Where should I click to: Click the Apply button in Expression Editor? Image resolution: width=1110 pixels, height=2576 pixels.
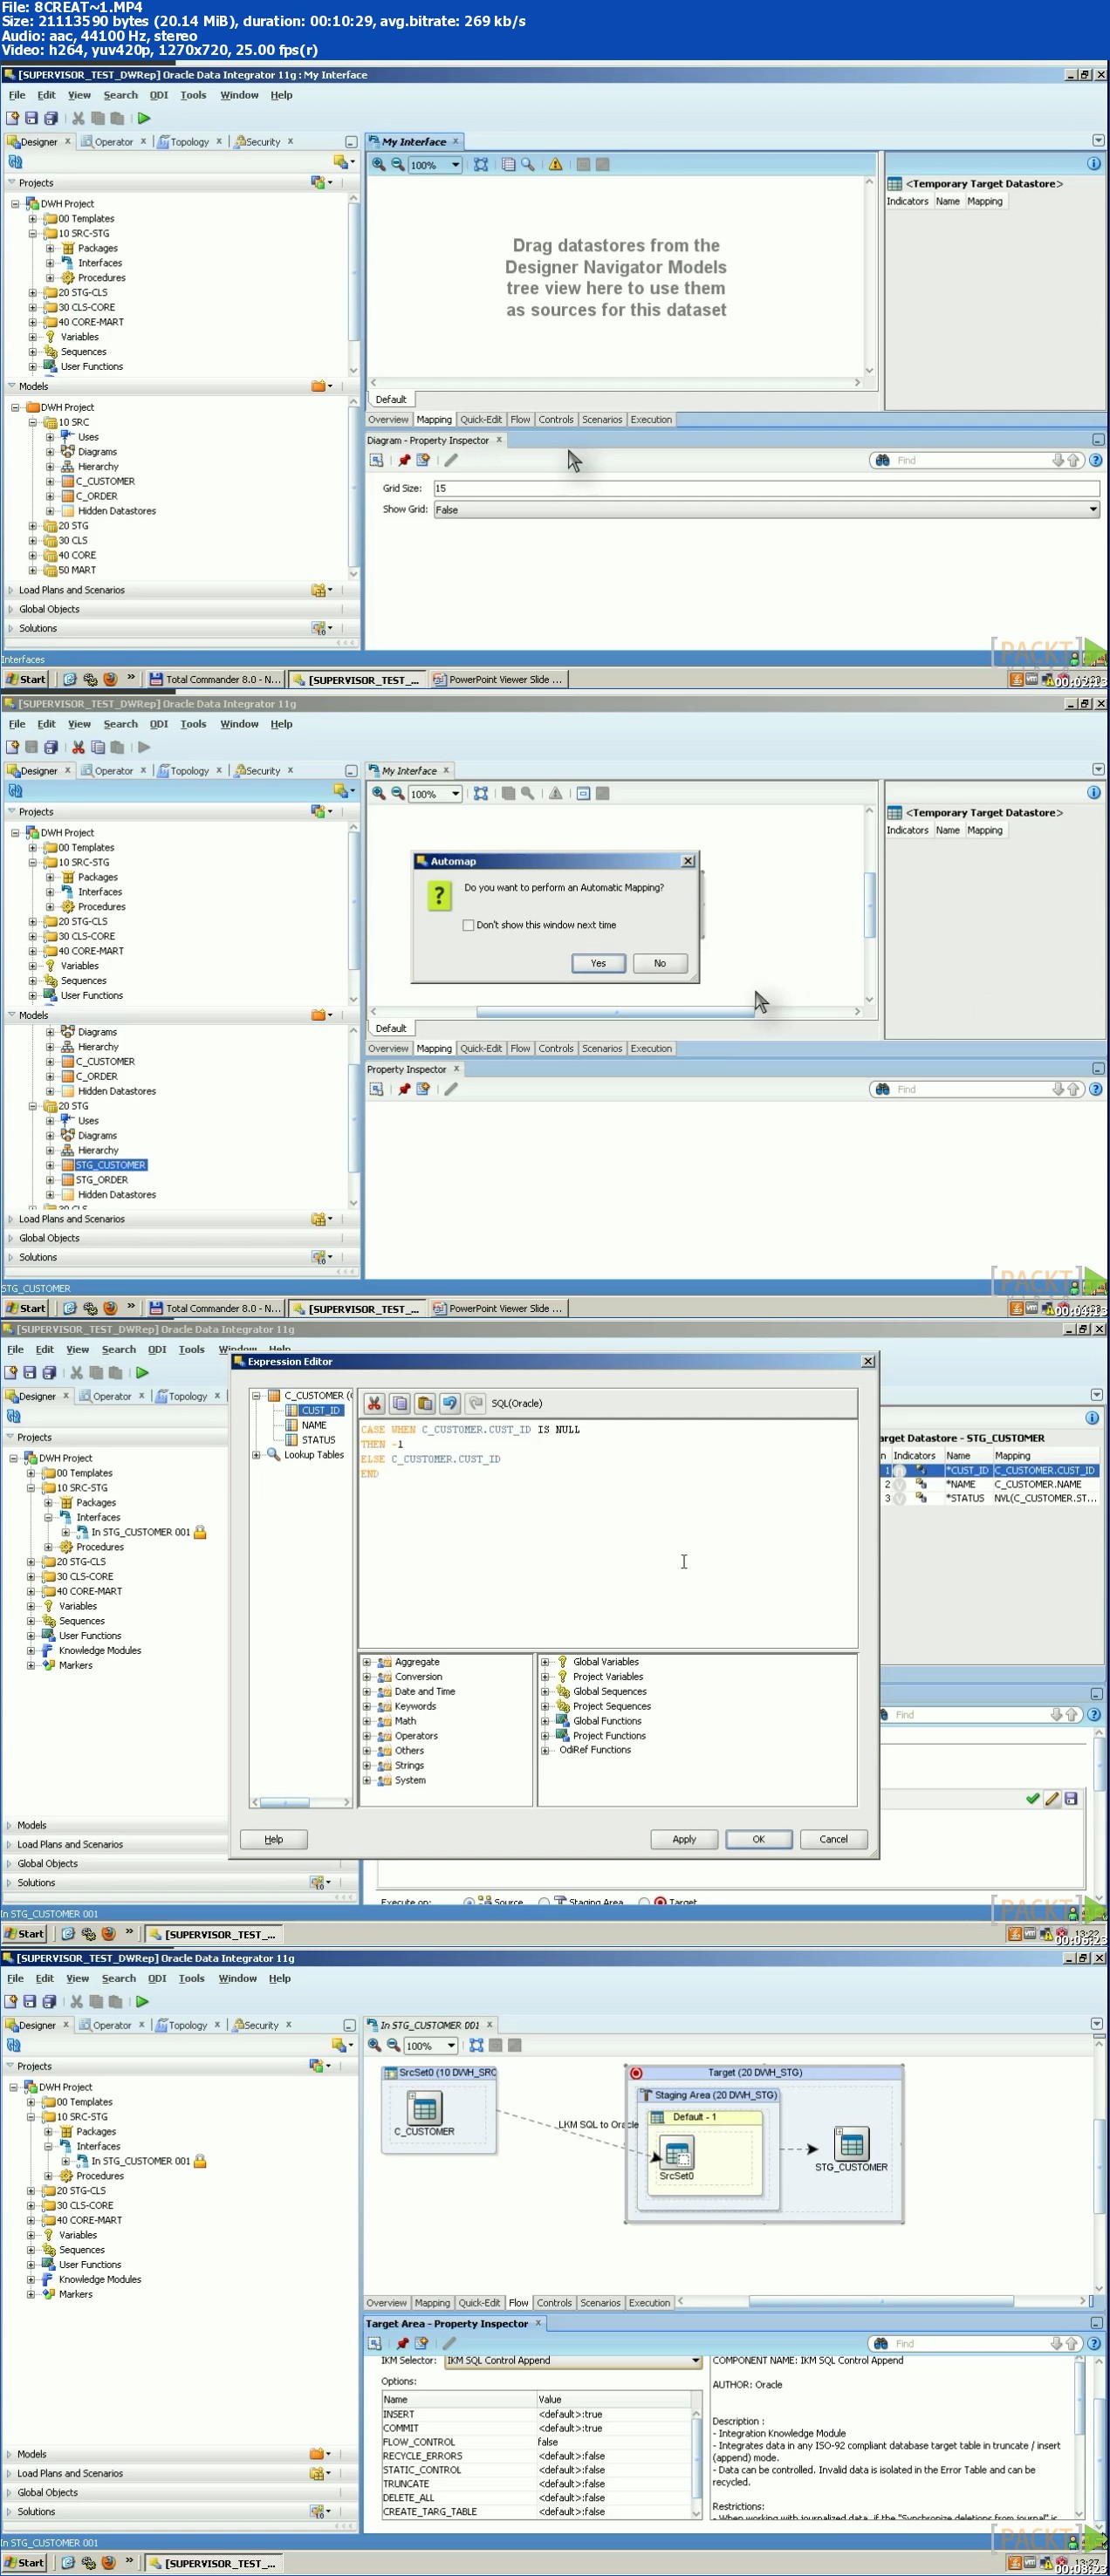coord(684,1839)
